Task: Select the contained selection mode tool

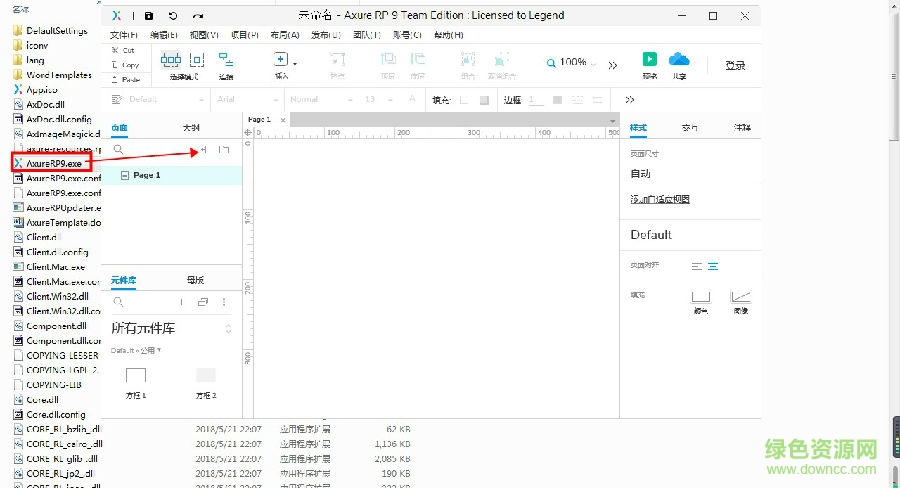Action: point(197,59)
